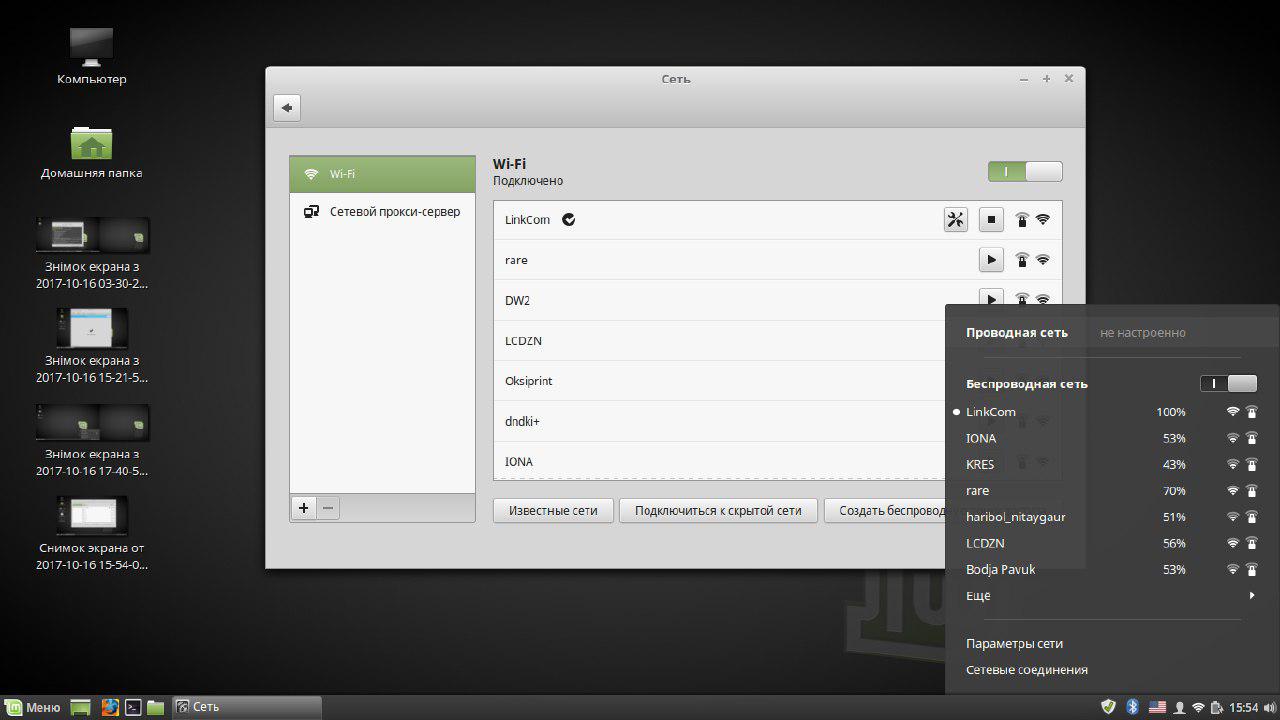Toggle wireless network switch in applet popup
Screen dimensions: 1280x720
coord(1228,384)
